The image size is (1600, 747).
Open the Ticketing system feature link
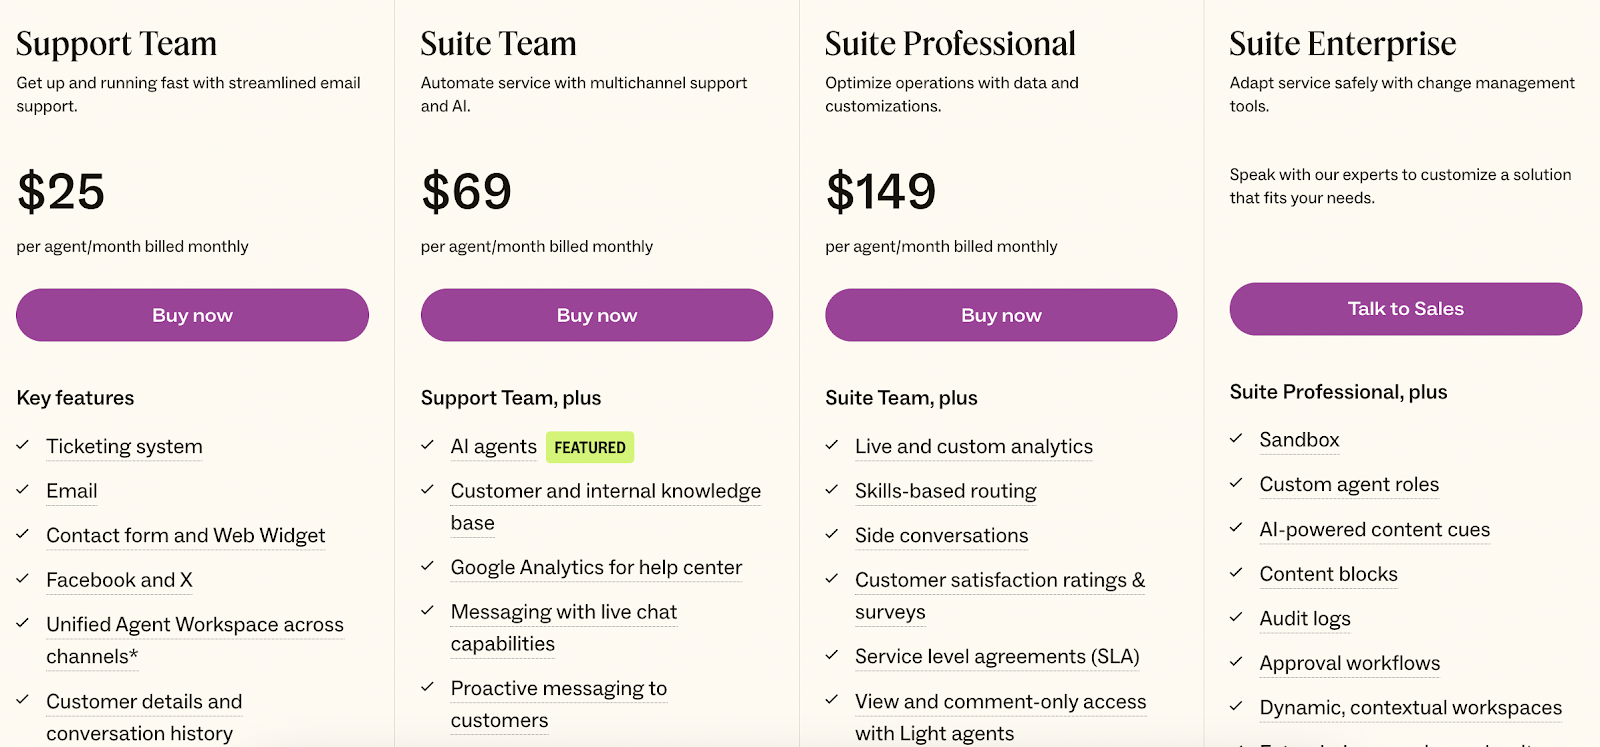click(124, 447)
